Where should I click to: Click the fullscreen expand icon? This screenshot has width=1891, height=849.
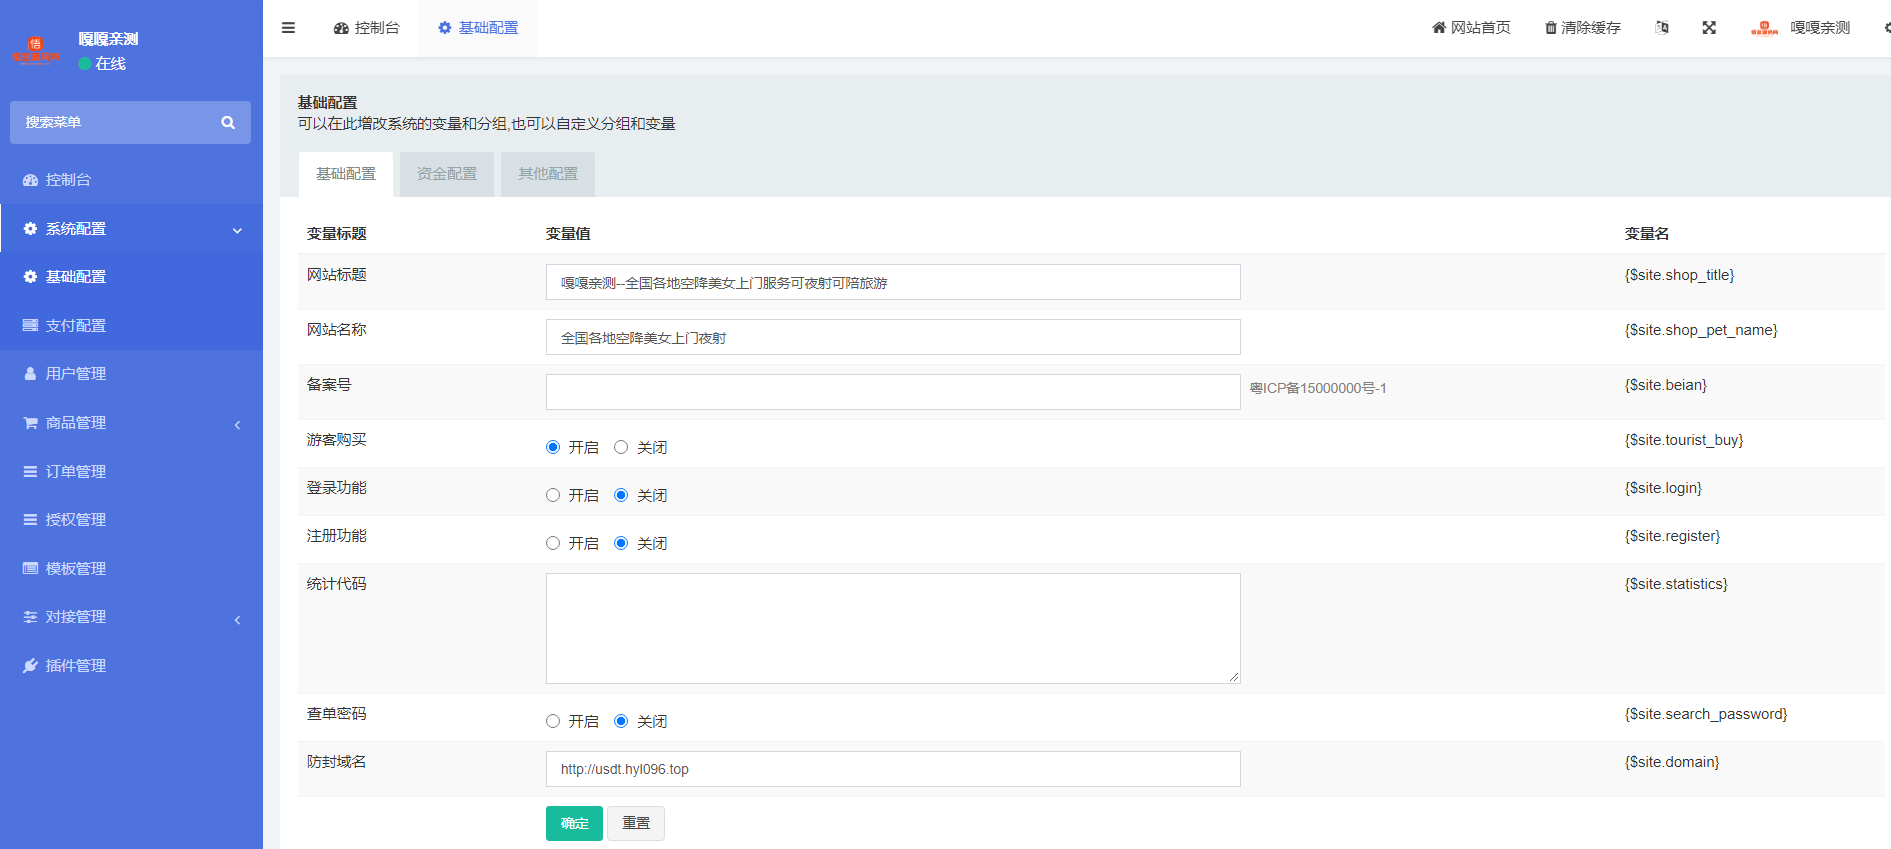1709,28
